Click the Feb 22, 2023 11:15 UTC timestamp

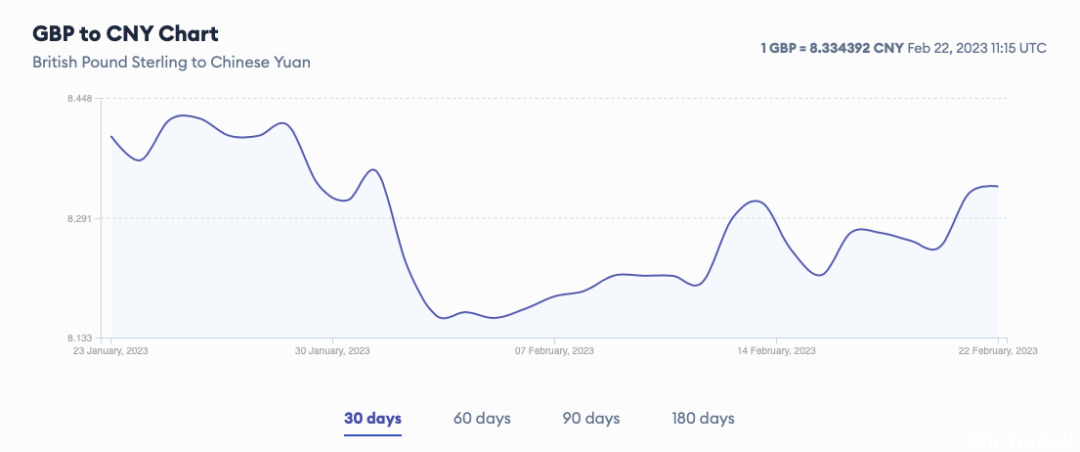(977, 48)
